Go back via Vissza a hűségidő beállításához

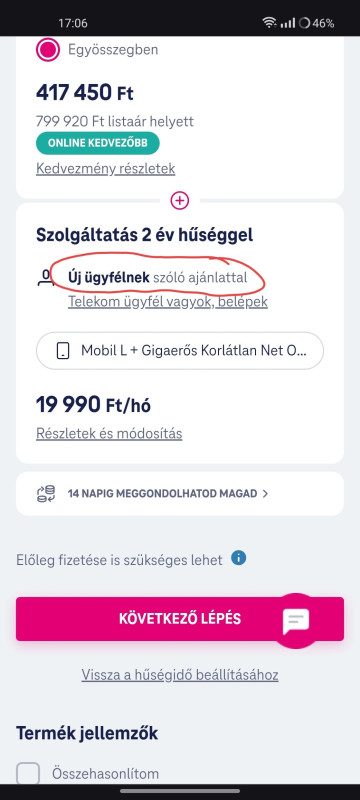coord(179,675)
